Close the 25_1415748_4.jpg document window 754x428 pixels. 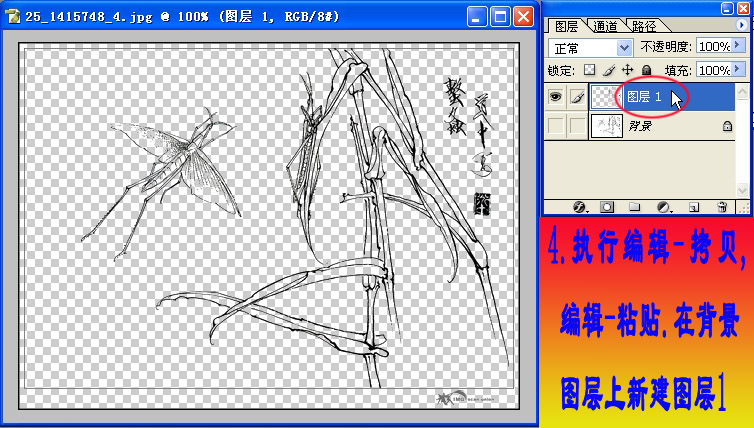(x=523, y=17)
